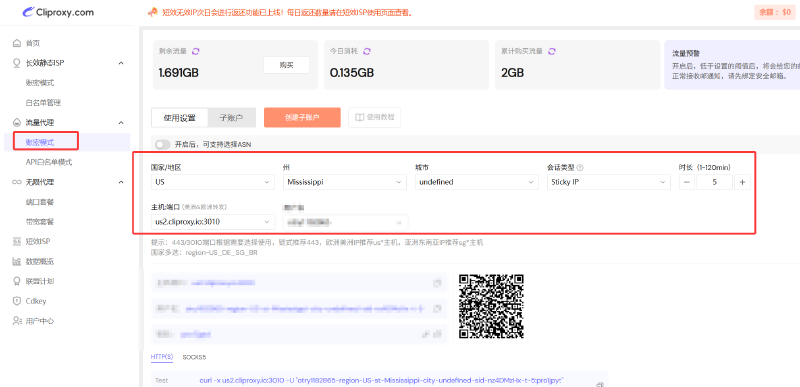Switch to the 子账户 tab
800x387 pixels.
click(231, 118)
